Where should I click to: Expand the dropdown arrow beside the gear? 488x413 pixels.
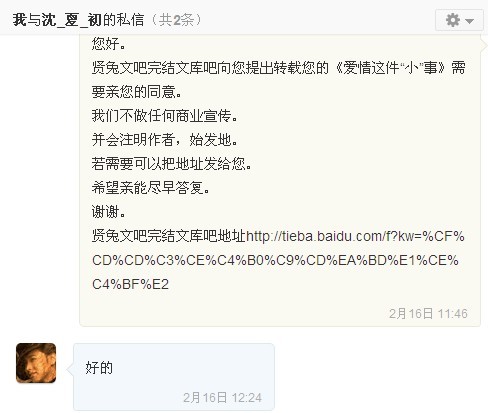pos(470,21)
